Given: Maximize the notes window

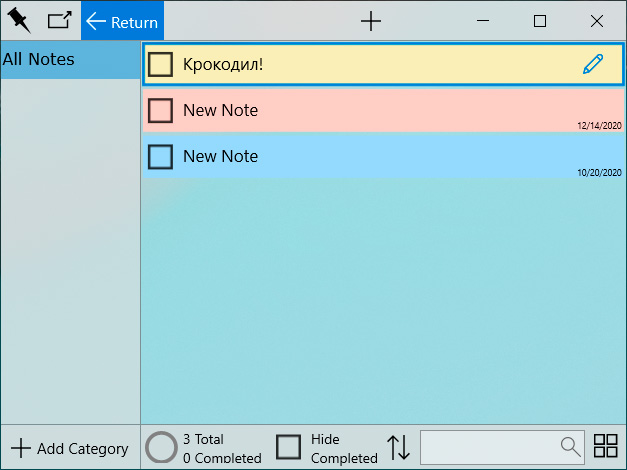Looking at the screenshot, I should tap(540, 21).
